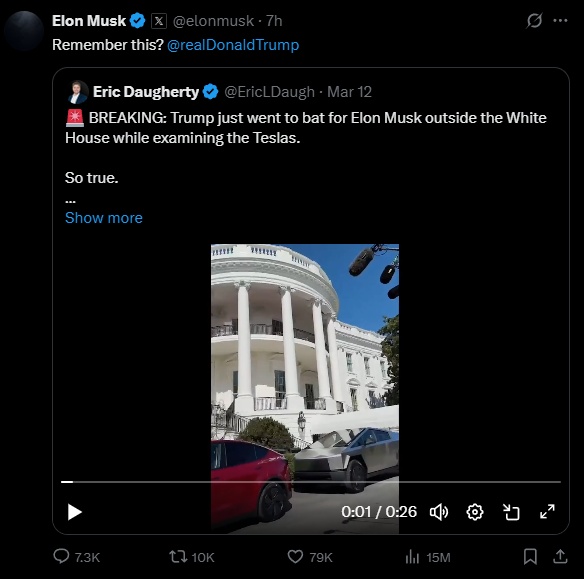Click the reply icon with 7.3K comments

(77, 557)
